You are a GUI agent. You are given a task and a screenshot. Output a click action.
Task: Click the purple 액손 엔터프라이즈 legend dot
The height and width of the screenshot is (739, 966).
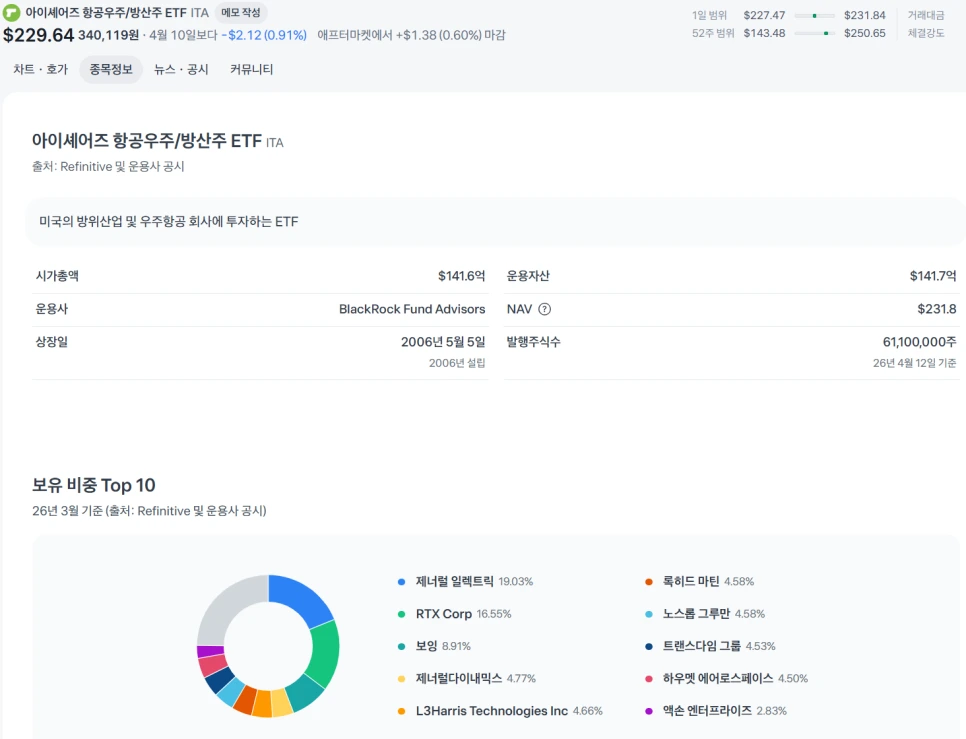tap(649, 711)
